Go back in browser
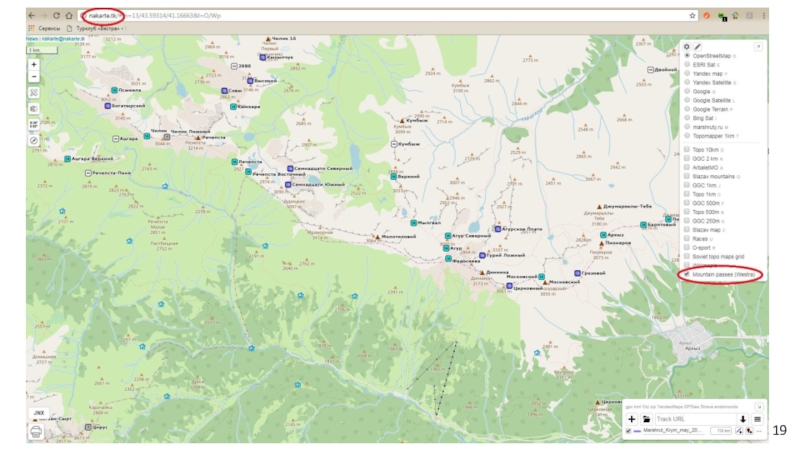800x450 pixels. tap(32, 16)
